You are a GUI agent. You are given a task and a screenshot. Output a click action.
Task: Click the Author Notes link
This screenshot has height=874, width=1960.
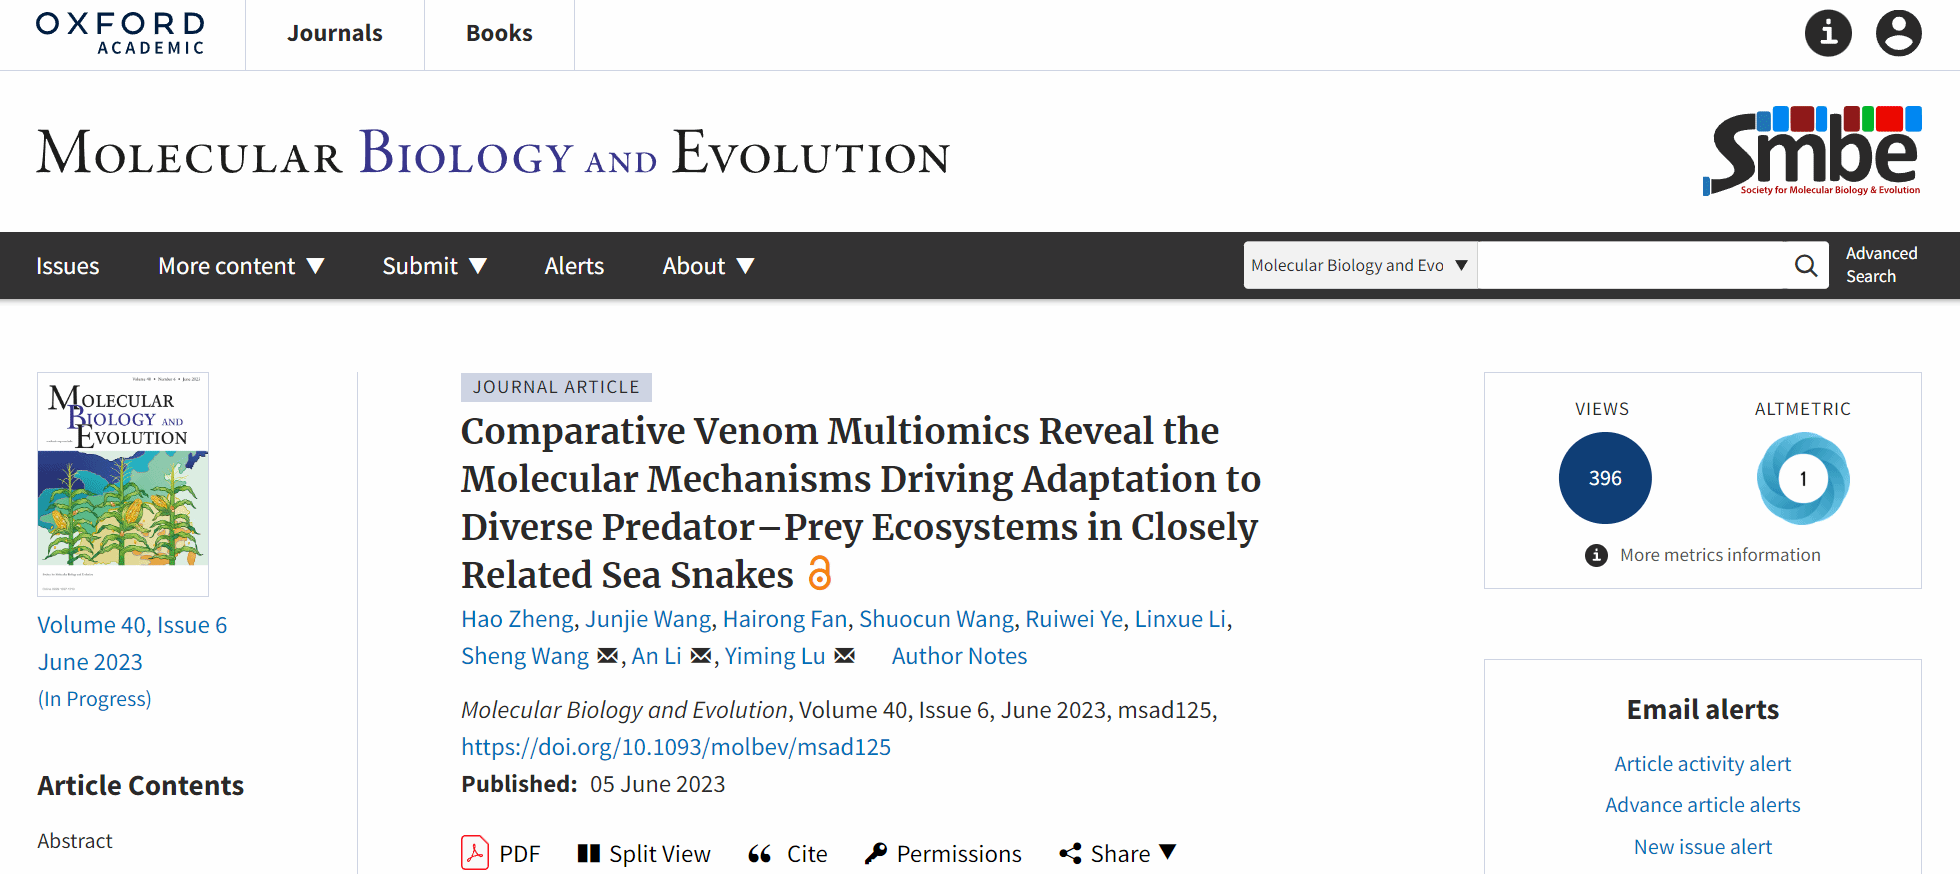point(959,656)
